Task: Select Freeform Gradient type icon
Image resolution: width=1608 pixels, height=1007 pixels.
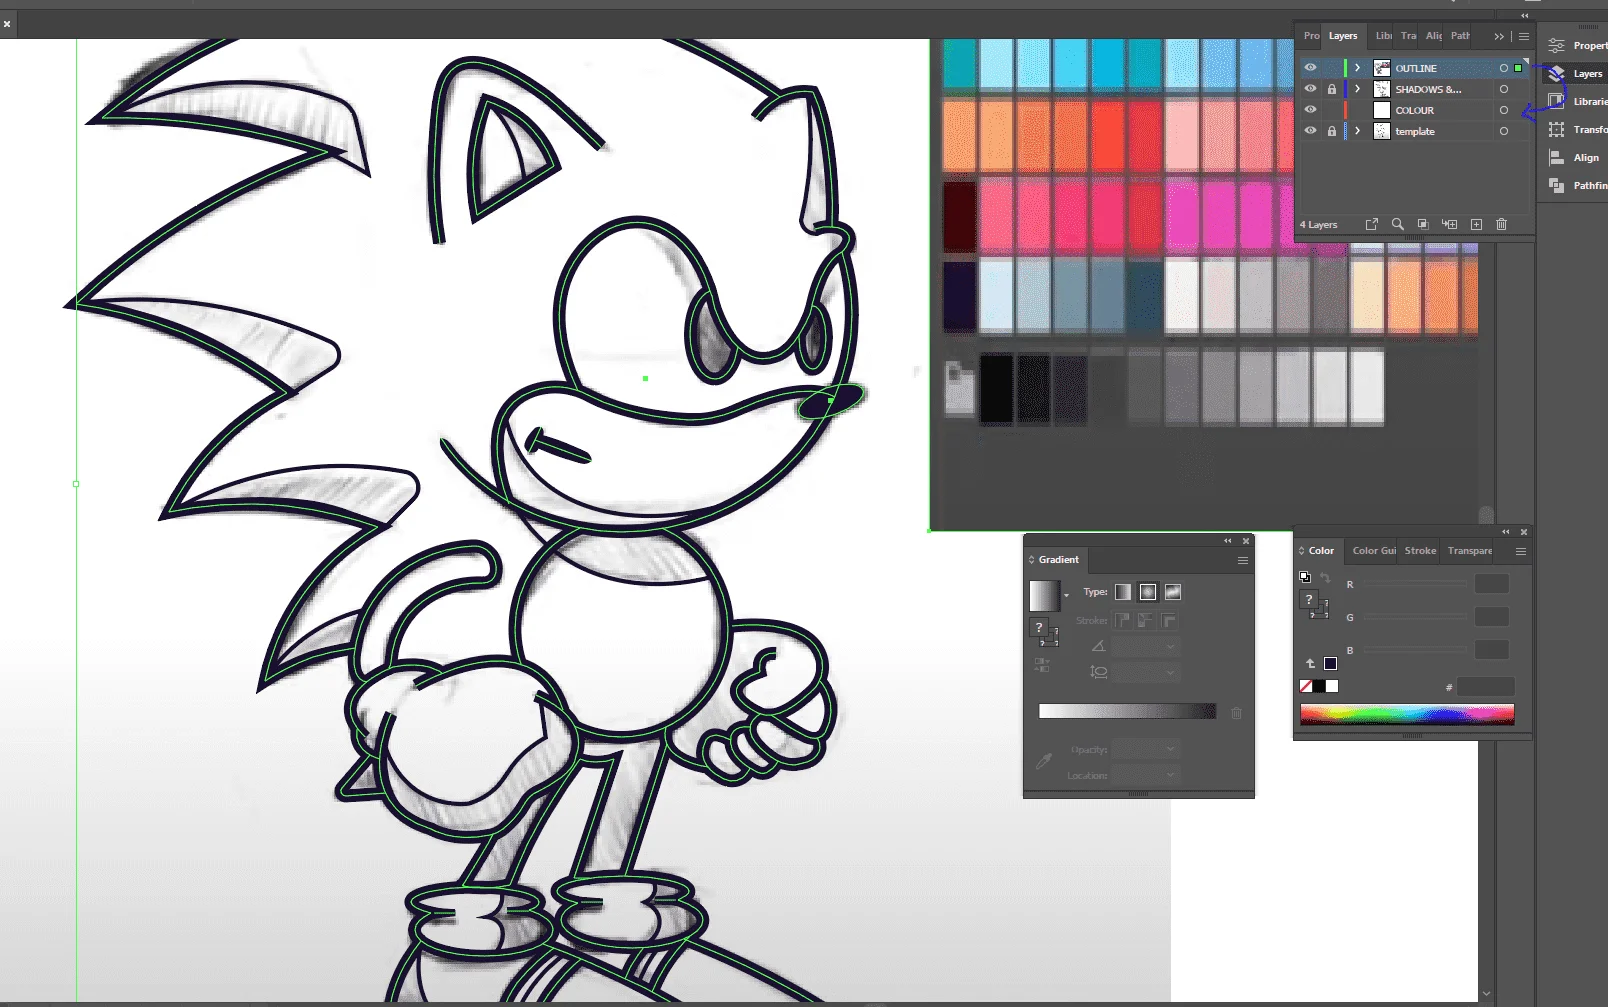Action: point(1173,592)
